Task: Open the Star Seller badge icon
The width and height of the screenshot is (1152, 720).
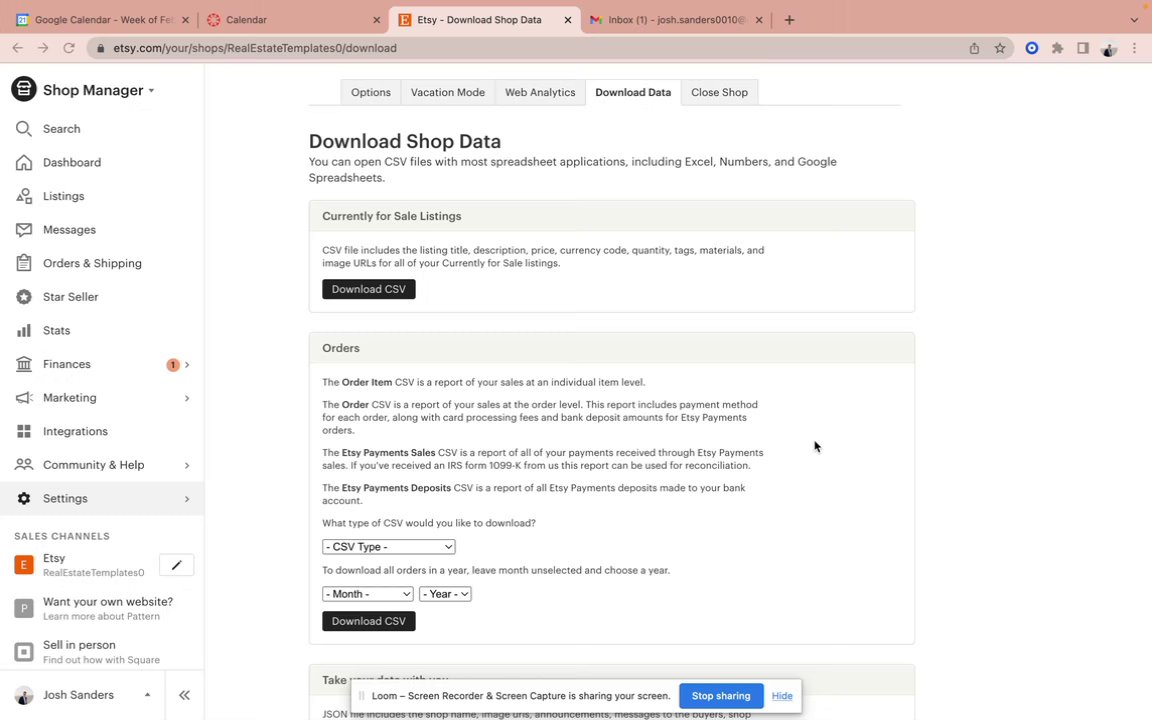Action: tap(24, 297)
